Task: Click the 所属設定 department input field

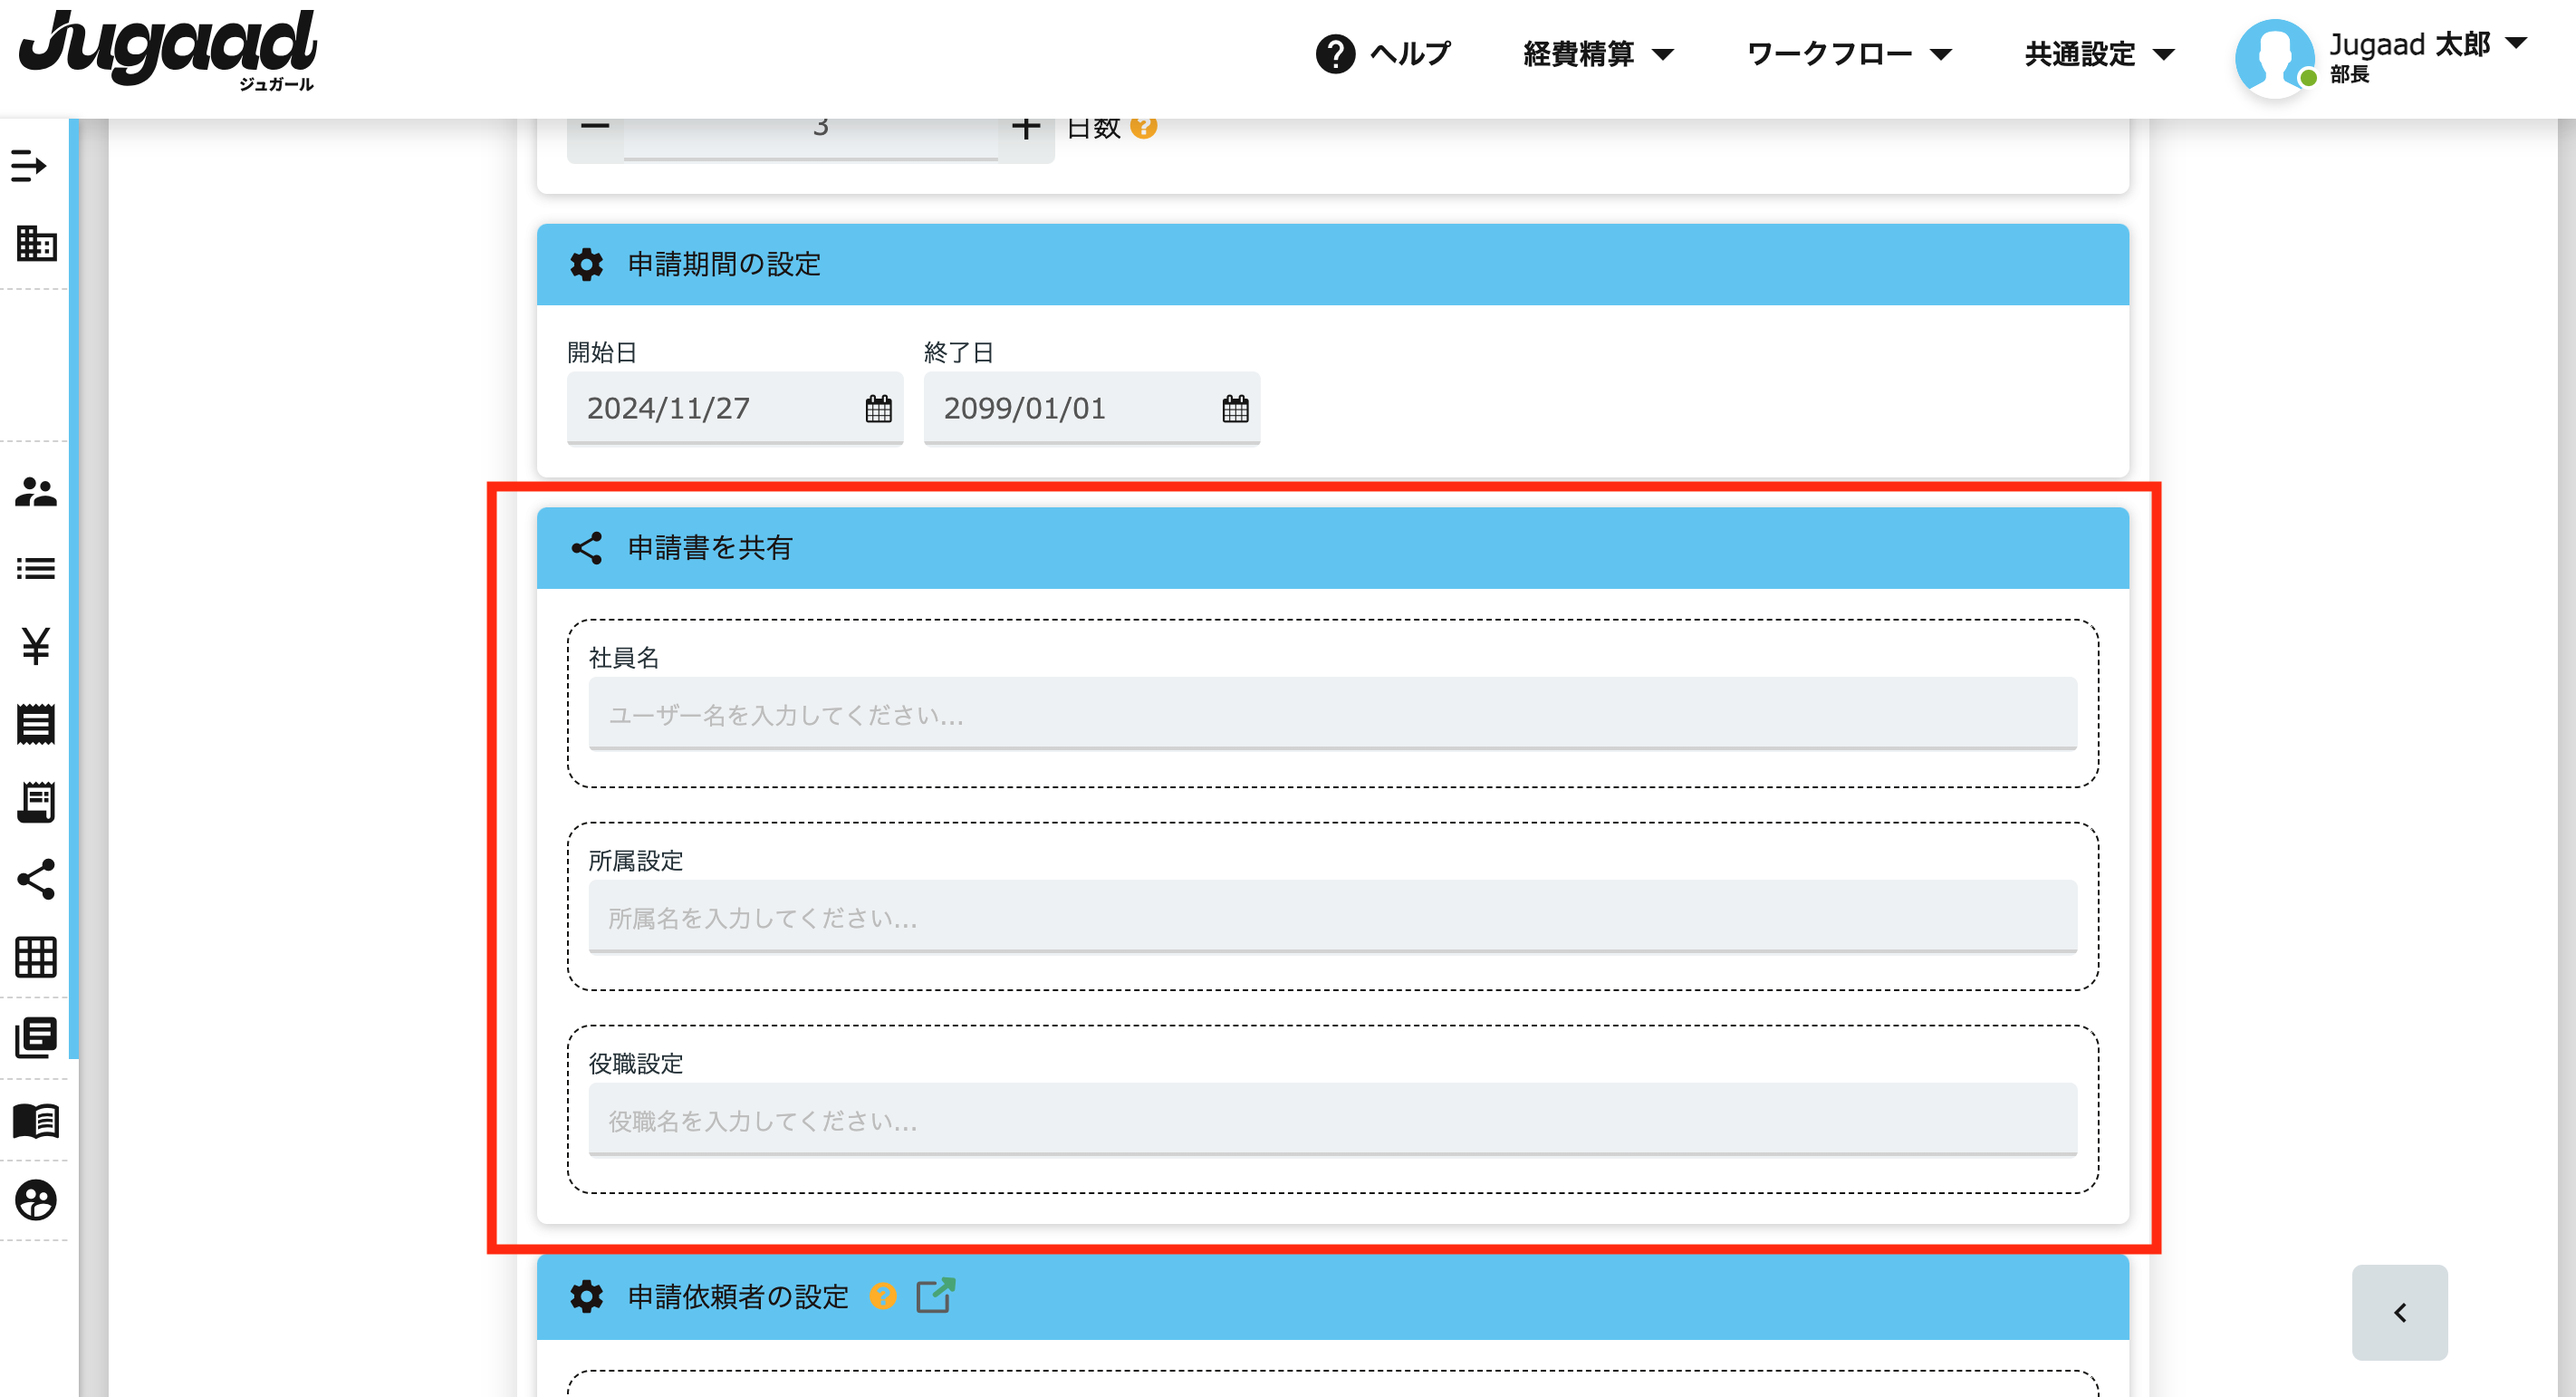Action: pyautogui.click(x=1333, y=917)
